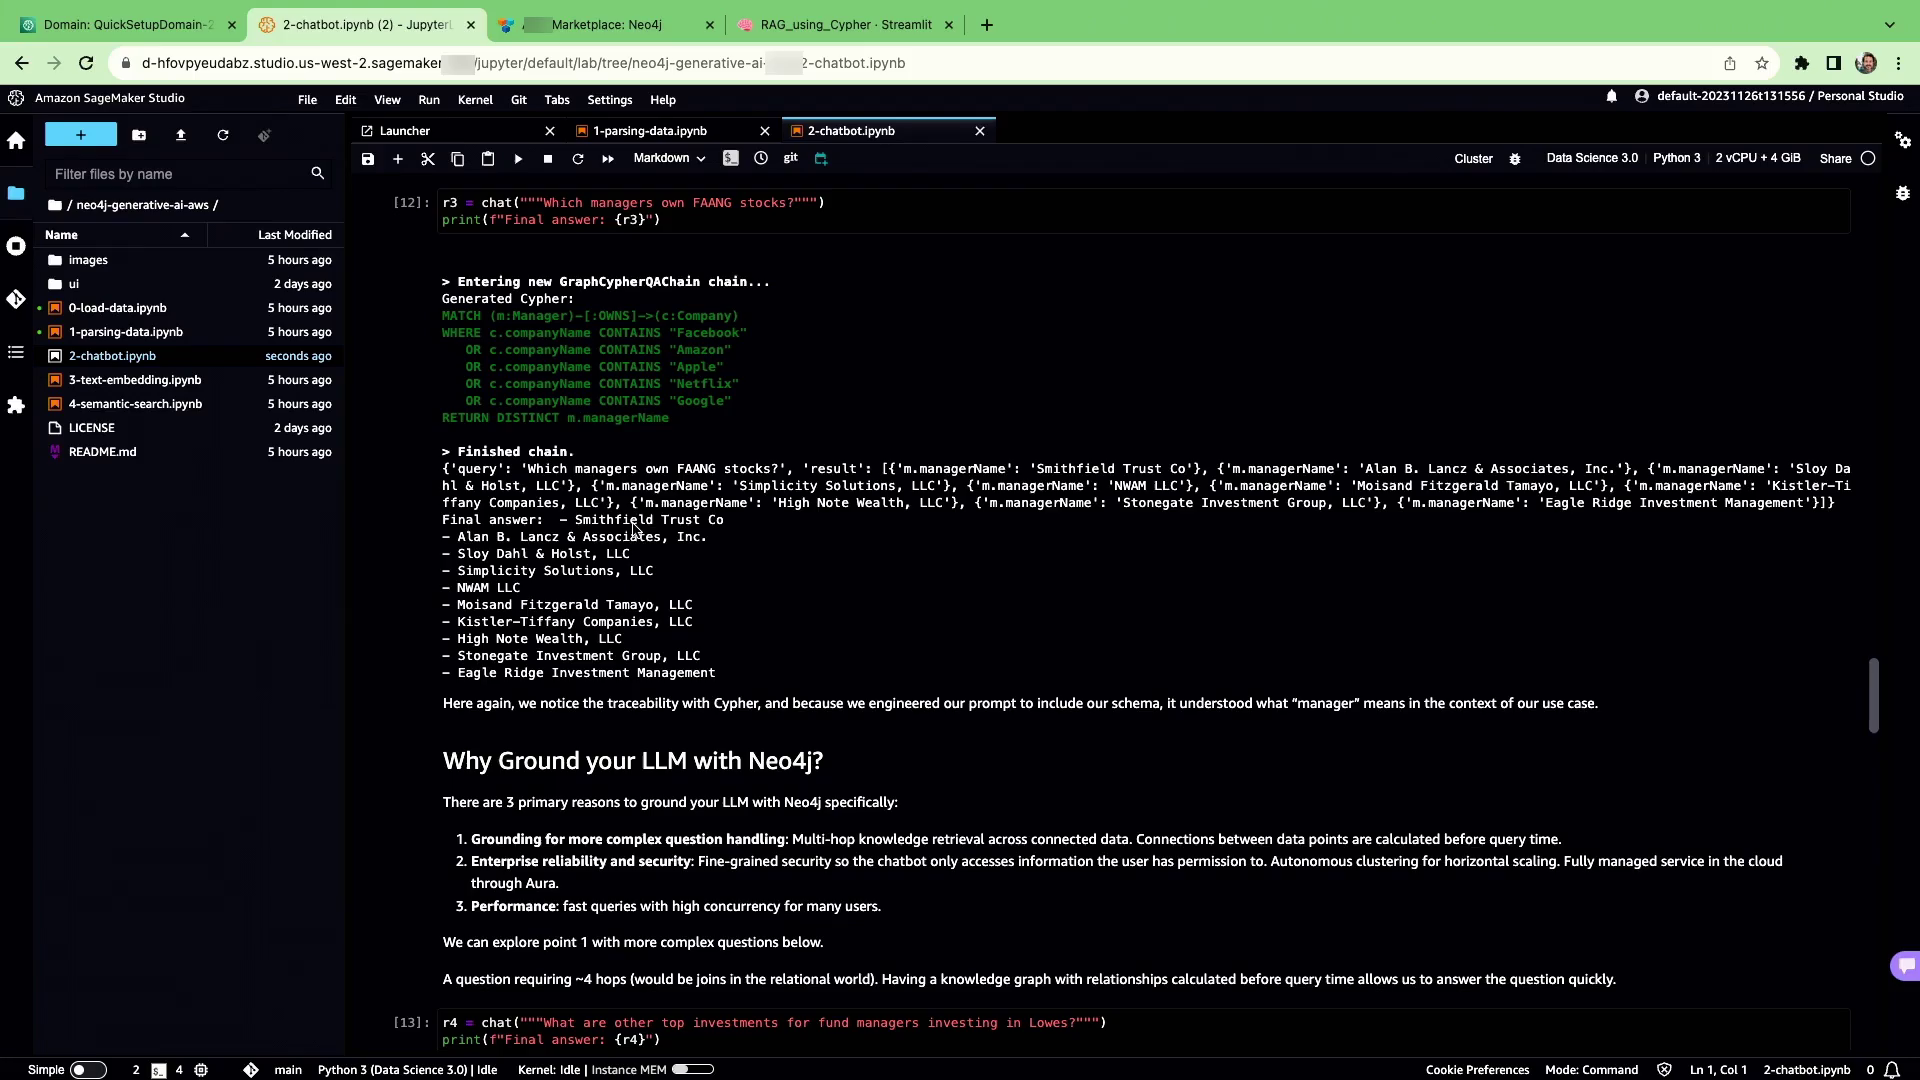Open the 2 vCPU + 4 GiB instance selector

[x=1757, y=158]
